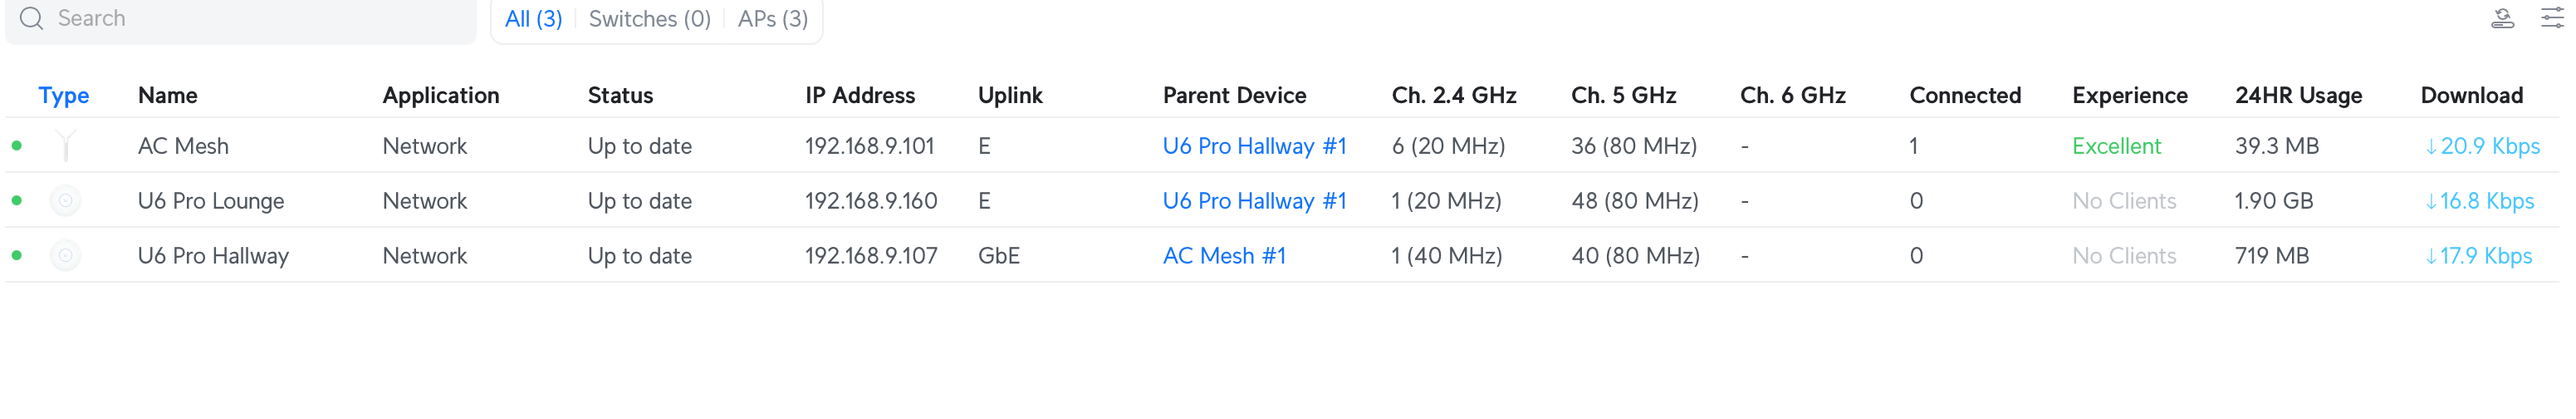The image size is (2576, 419).
Task: Click the AC Mesh green status dot
Action: coord(17,146)
